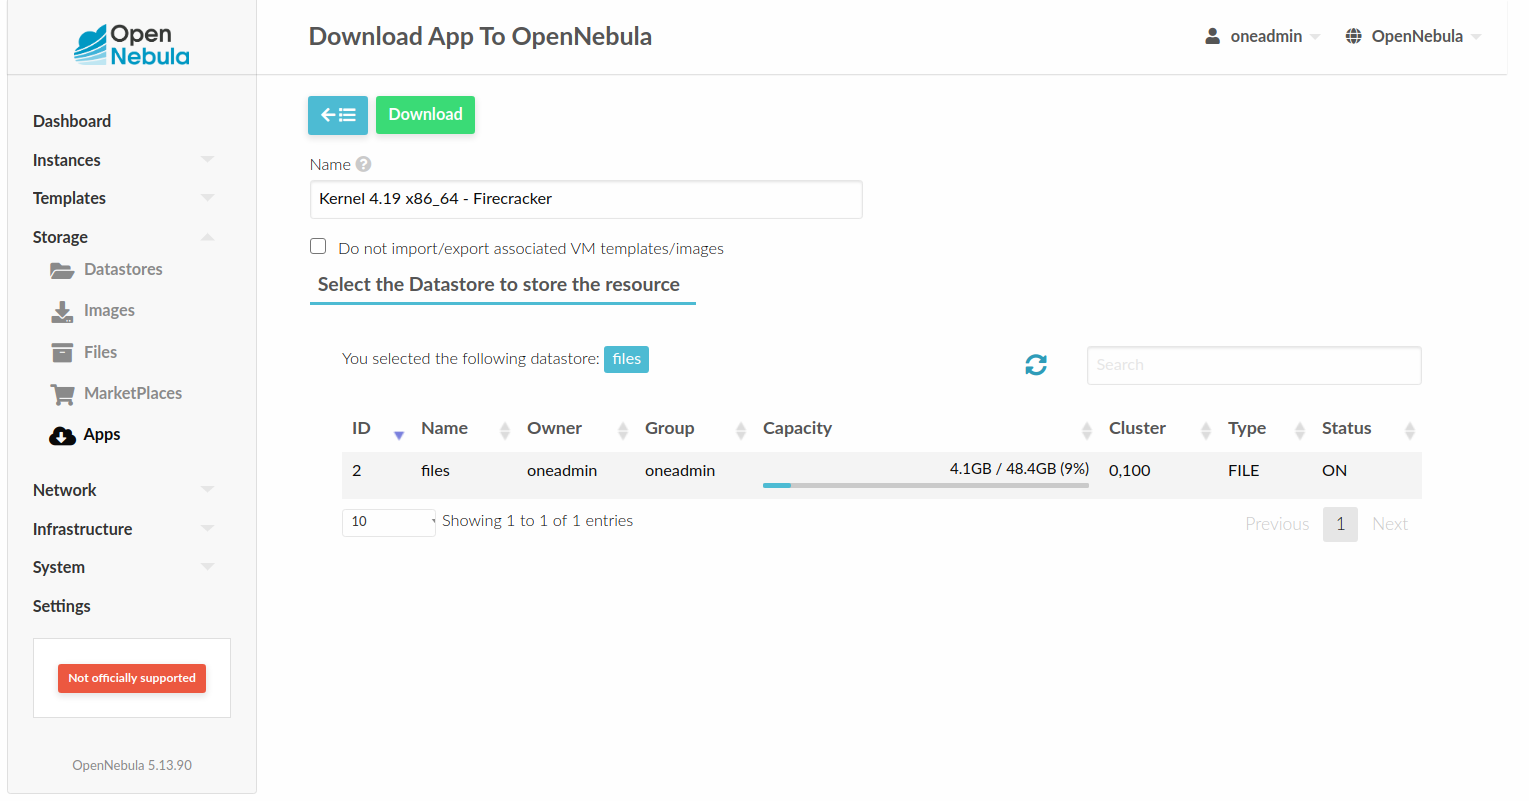Click the MarketPlaces cart icon

click(x=62, y=394)
